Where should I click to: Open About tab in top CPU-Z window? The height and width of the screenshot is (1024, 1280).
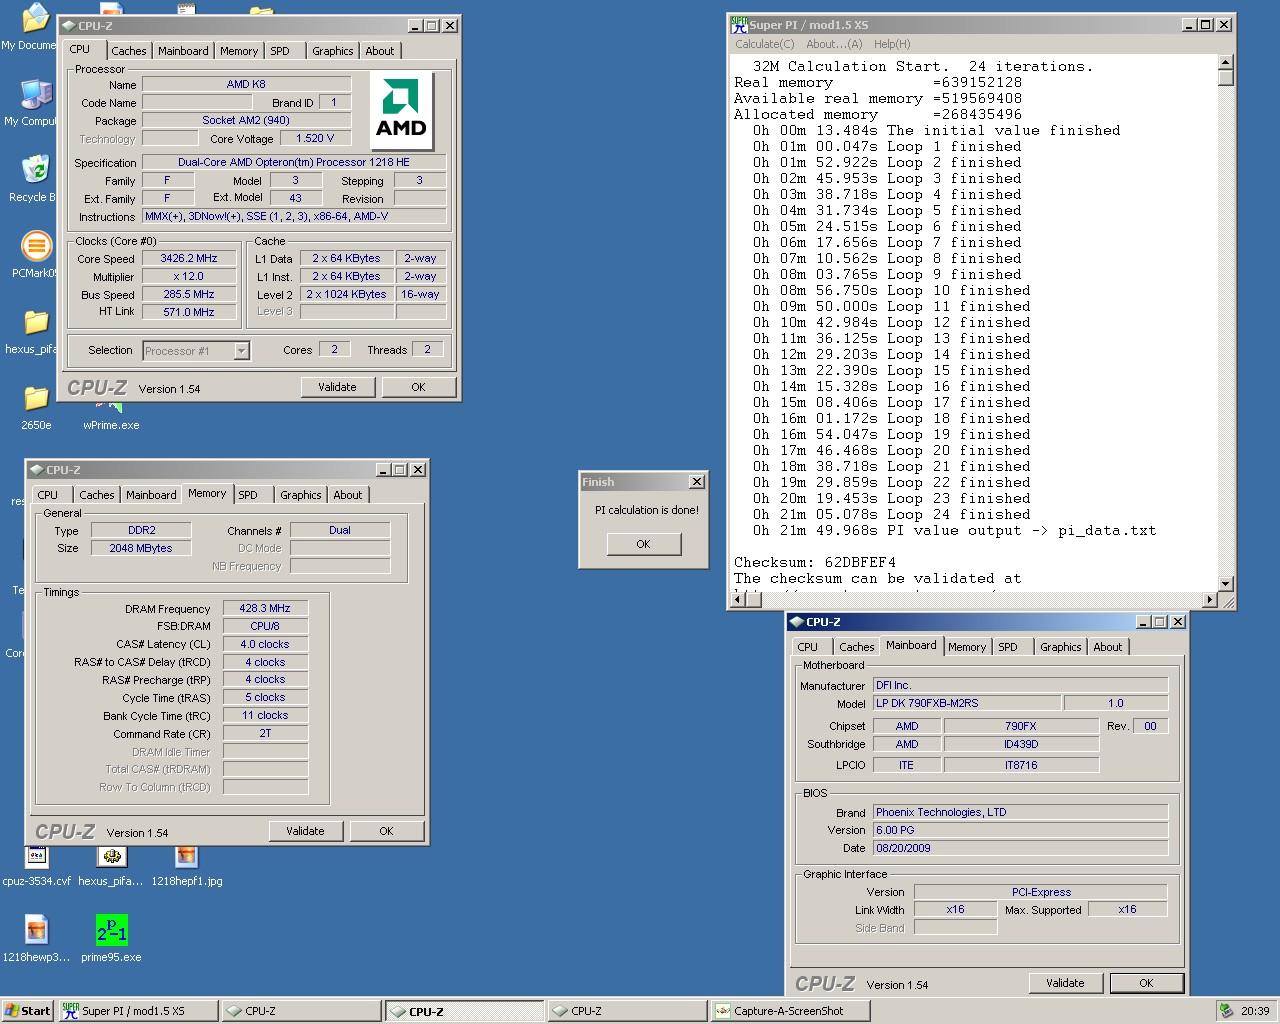tap(379, 51)
